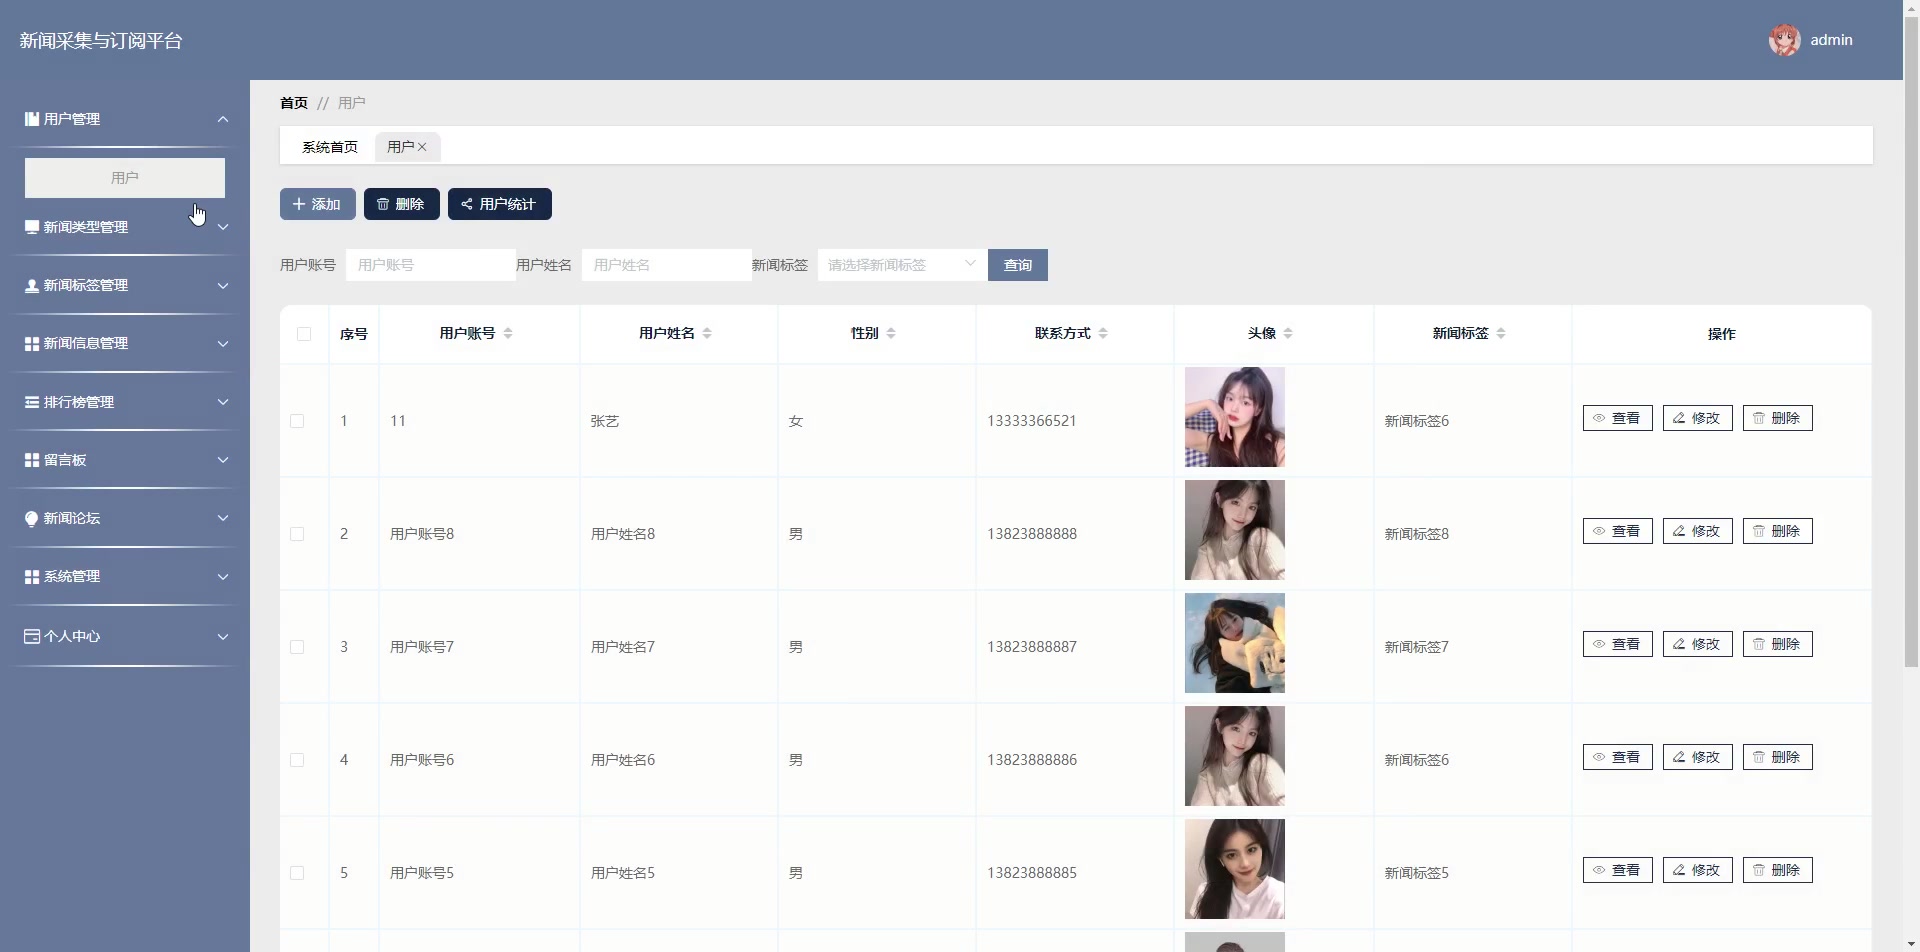Expand the 新闻标签管理 menu chevron
1920x952 pixels.
223,286
